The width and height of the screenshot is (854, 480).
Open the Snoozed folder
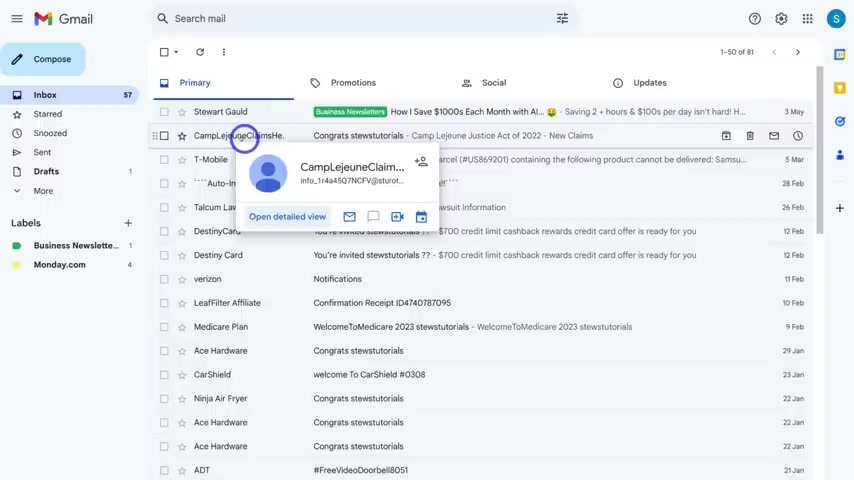point(70,133)
